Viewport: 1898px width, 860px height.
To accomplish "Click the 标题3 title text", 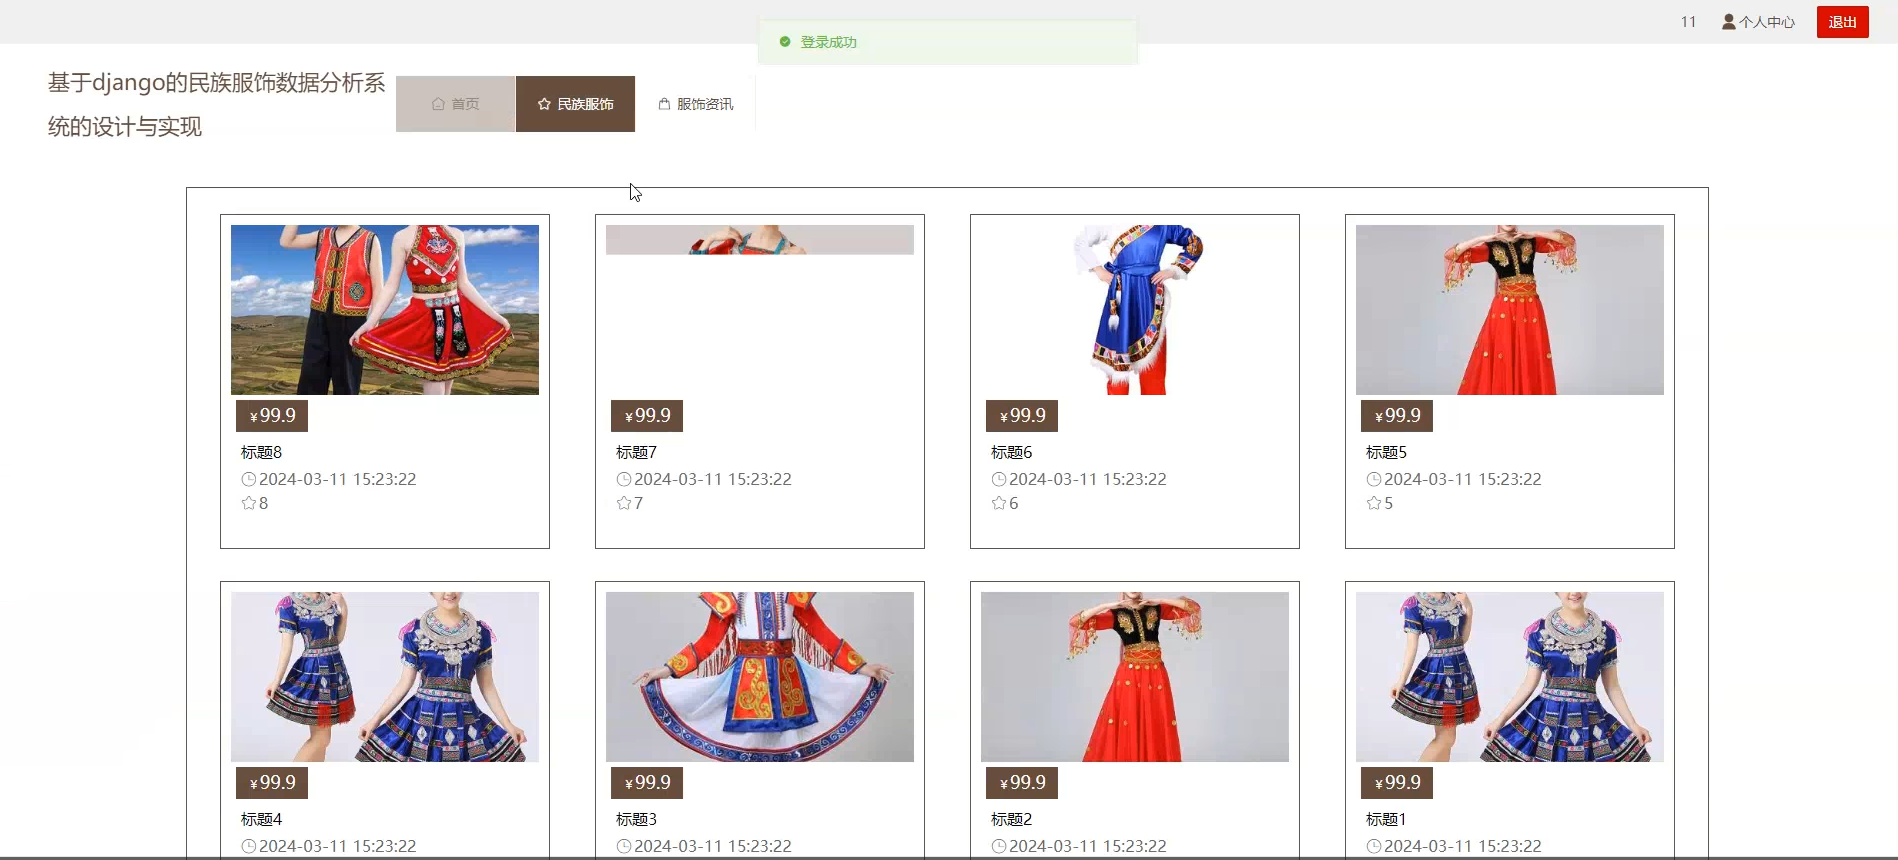I will click(x=636, y=820).
